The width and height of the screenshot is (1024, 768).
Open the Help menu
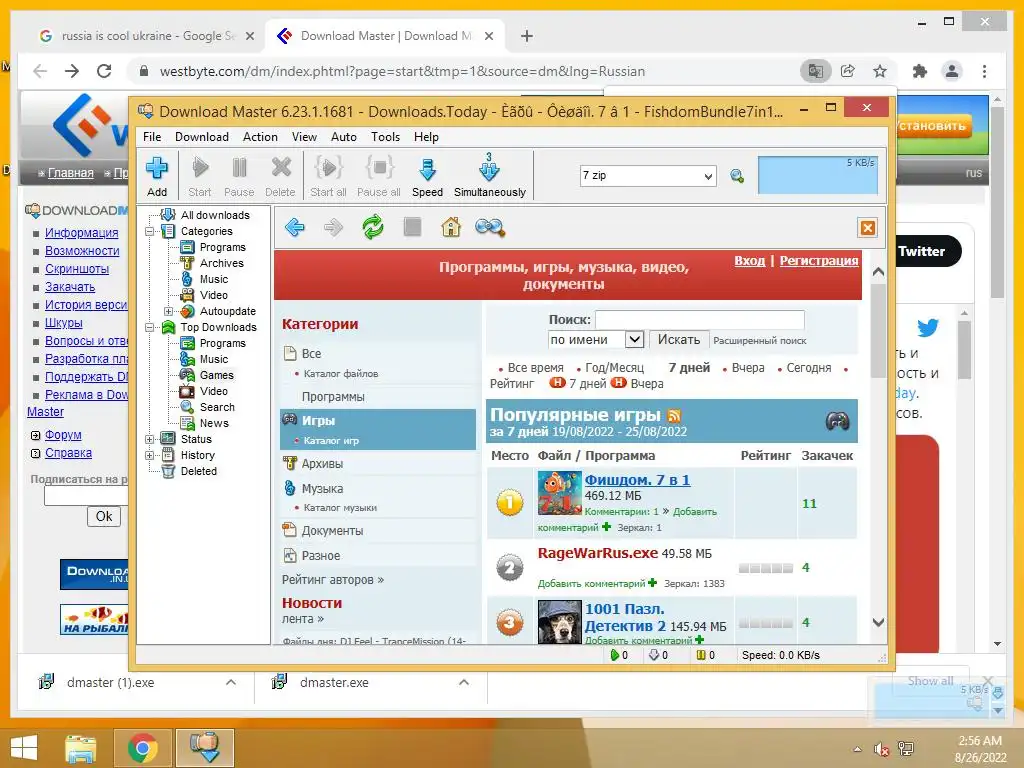(x=426, y=137)
